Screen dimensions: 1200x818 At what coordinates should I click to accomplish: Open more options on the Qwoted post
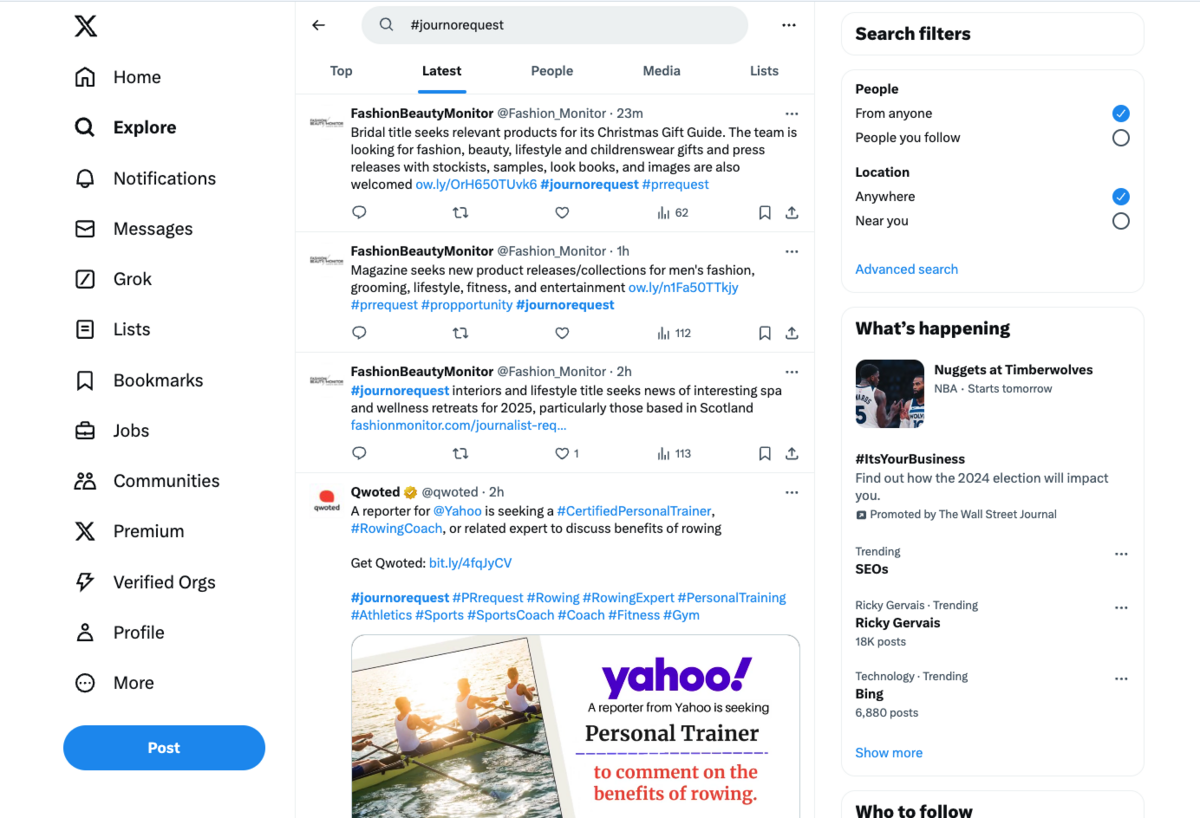point(792,492)
